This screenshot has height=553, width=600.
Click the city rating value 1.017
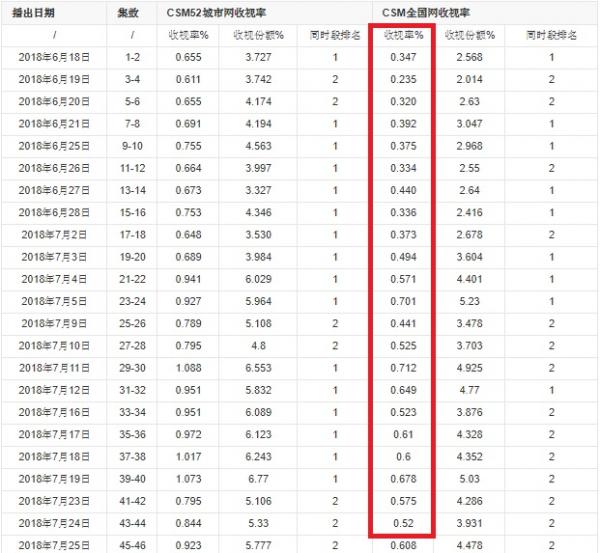coord(188,457)
